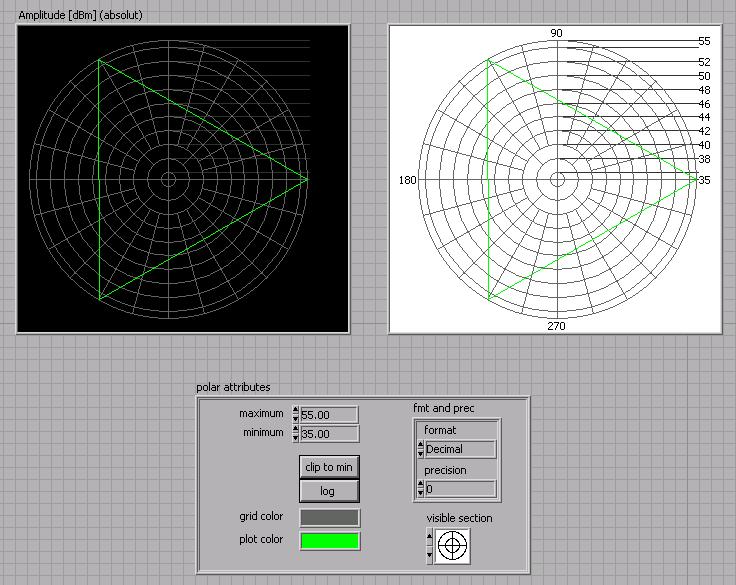Increase the precision value with up arrow
The image size is (736, 585).
420,485
